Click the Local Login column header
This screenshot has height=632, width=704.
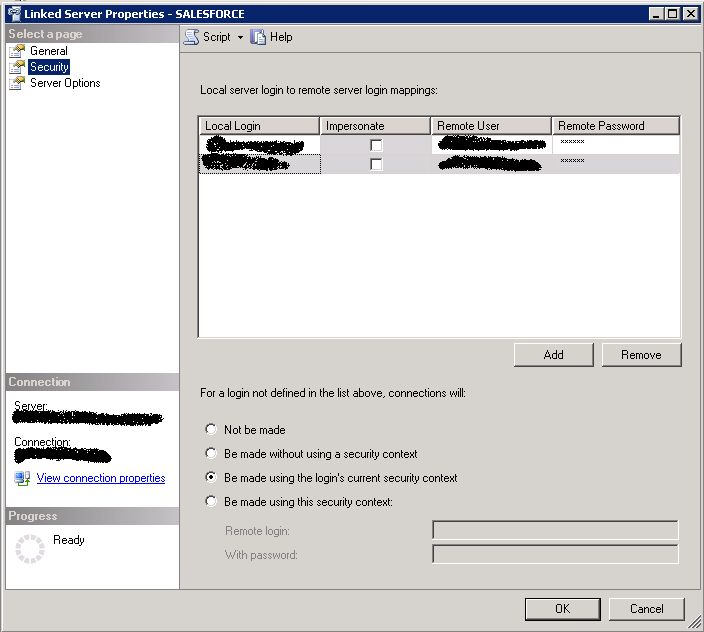(x=259, y=126)
